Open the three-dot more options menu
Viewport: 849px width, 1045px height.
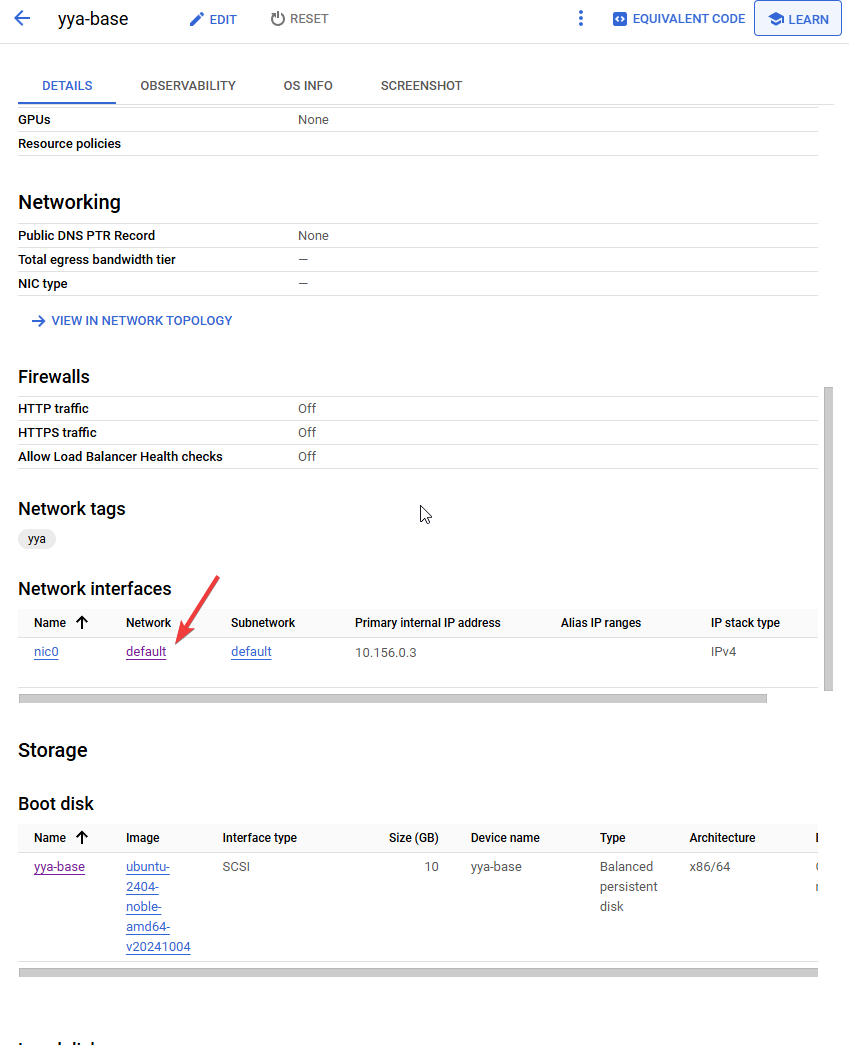click(x=581, y=19)
